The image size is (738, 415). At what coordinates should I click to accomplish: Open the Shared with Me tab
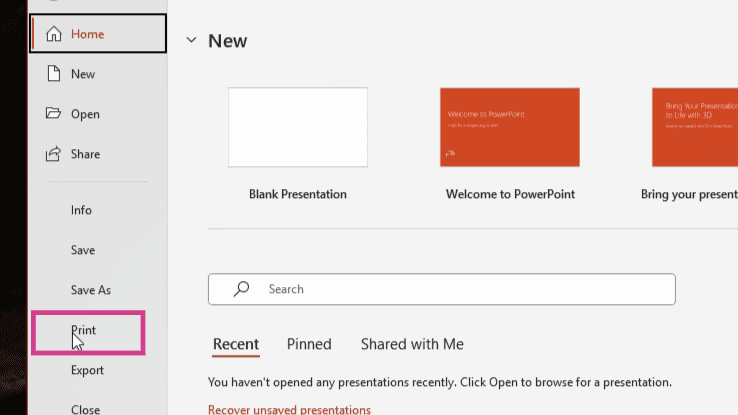[412, 344]
